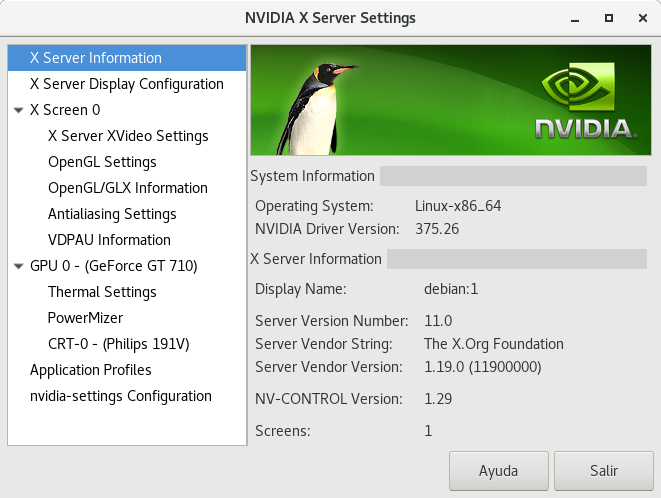Show OpenGL/GLX Information page

click(x=128, y=188)
